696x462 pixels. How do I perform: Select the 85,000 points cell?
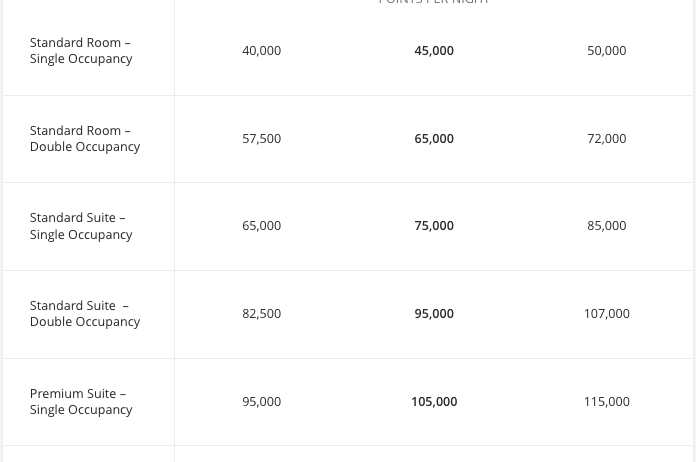coord(606,226)
